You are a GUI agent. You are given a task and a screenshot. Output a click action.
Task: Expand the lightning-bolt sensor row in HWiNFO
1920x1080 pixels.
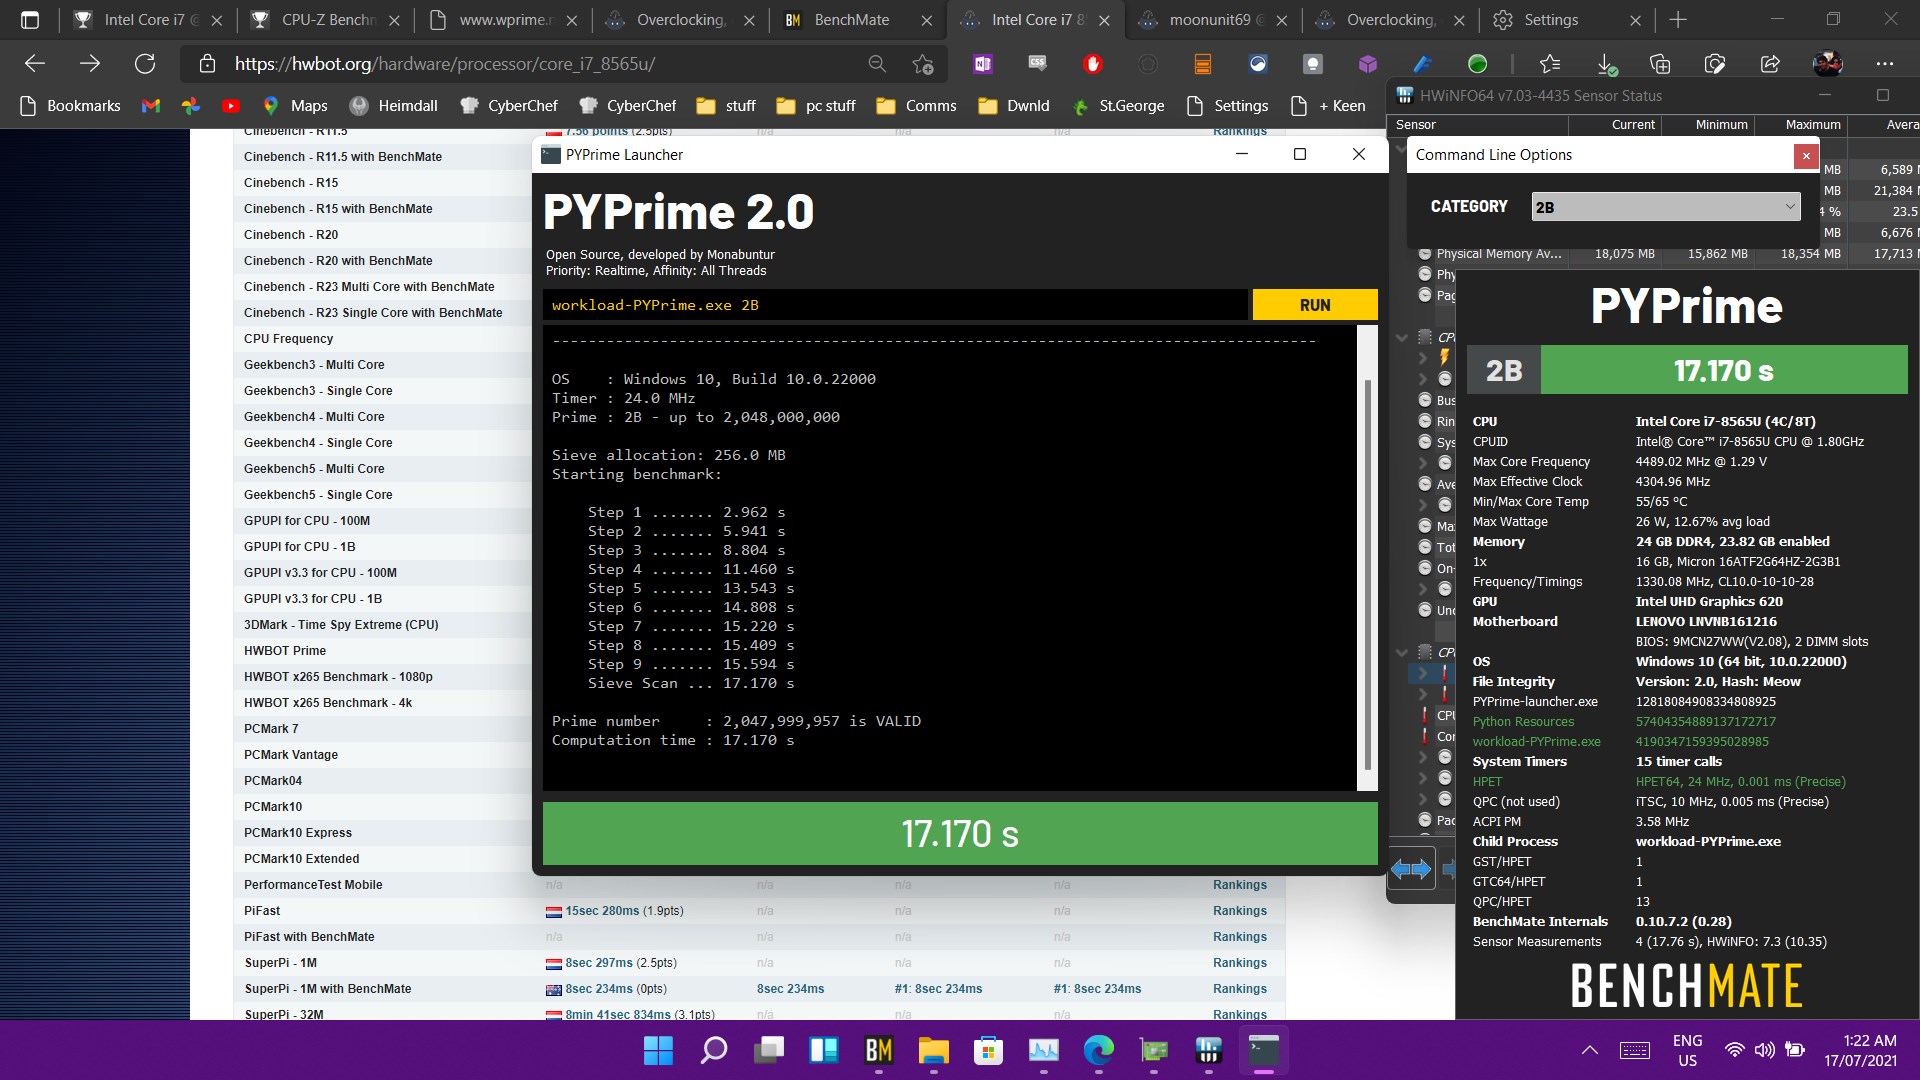coord(1423,357)
